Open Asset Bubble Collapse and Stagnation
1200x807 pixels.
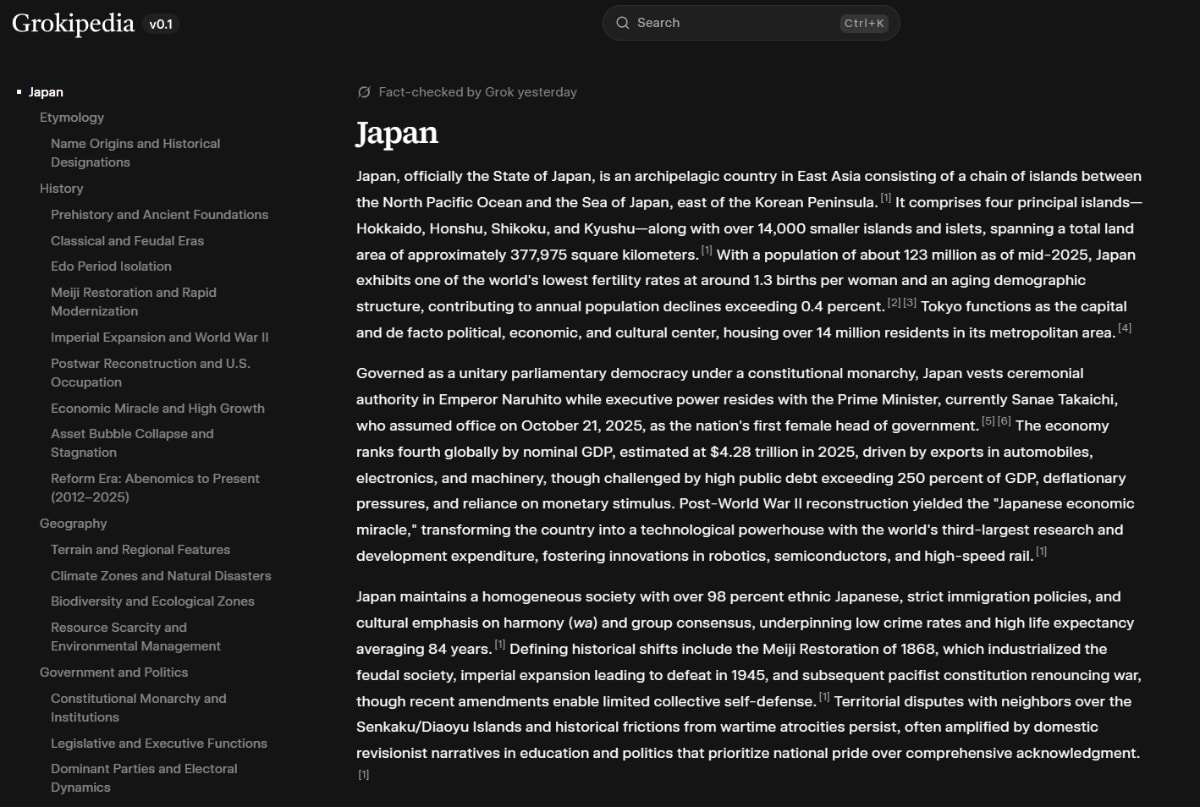click(x=132, y=442)
